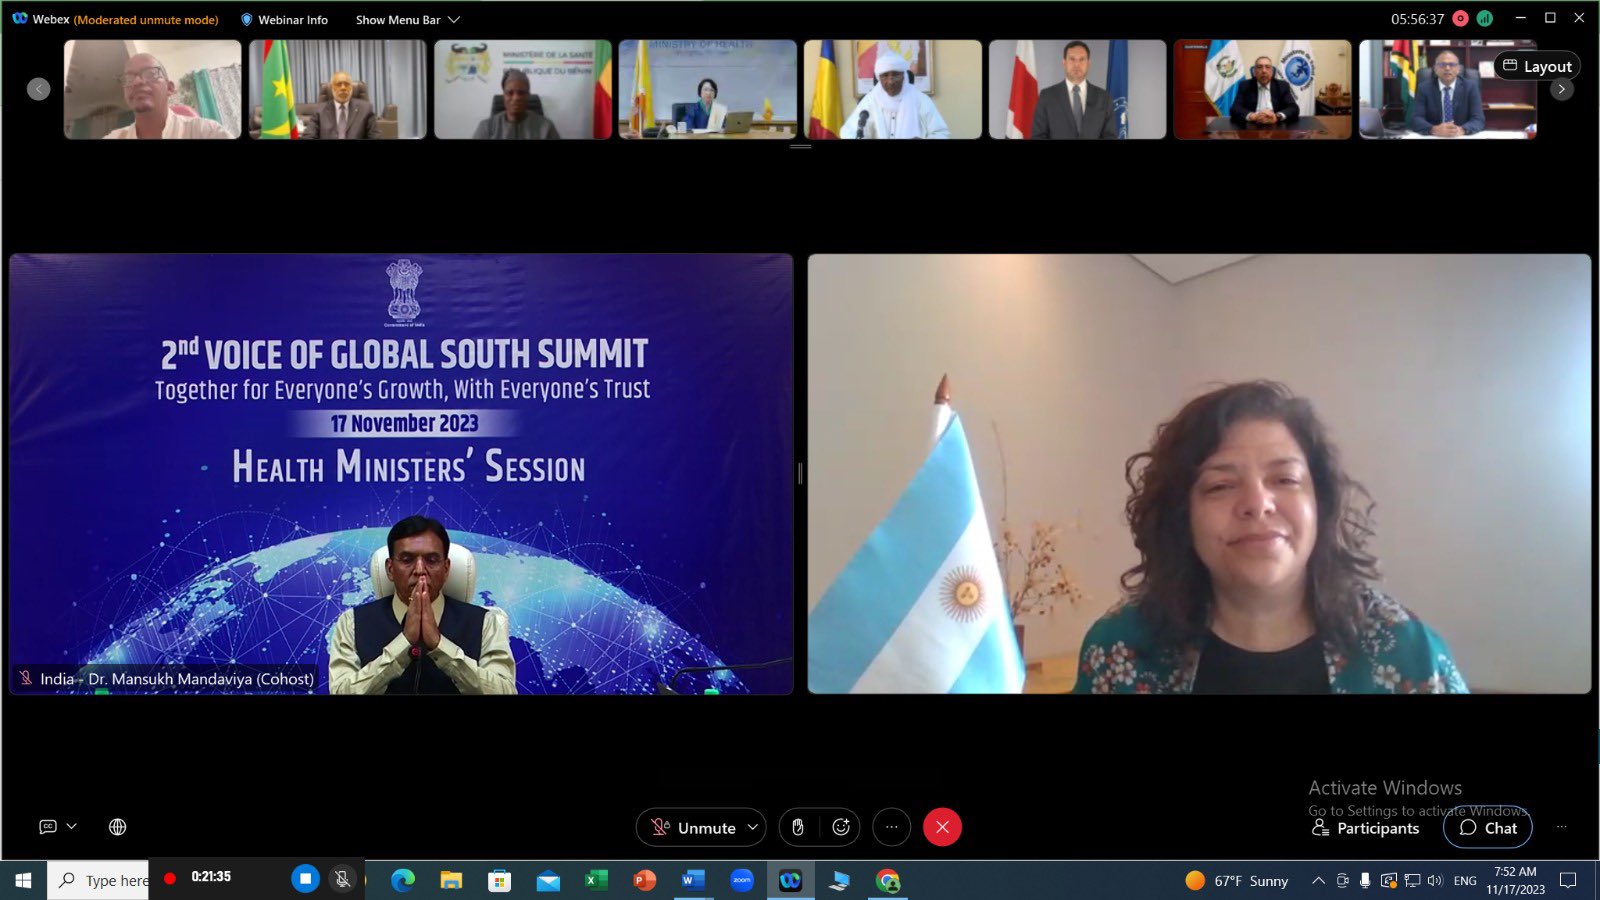The image size is (1600, 900).
Task: Open Excel from the taskbar
Action: coord(596,880)
